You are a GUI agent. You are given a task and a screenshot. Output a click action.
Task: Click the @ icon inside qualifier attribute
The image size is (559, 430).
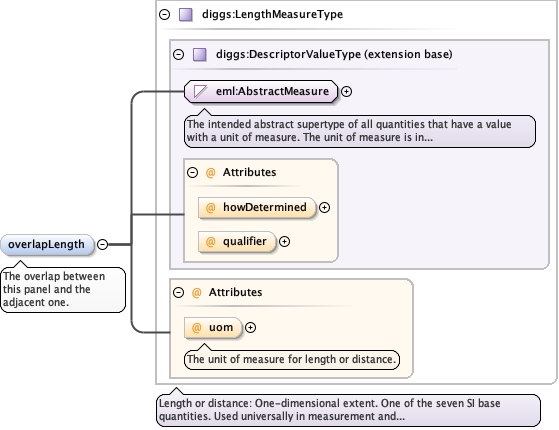[x=210, y=242]
